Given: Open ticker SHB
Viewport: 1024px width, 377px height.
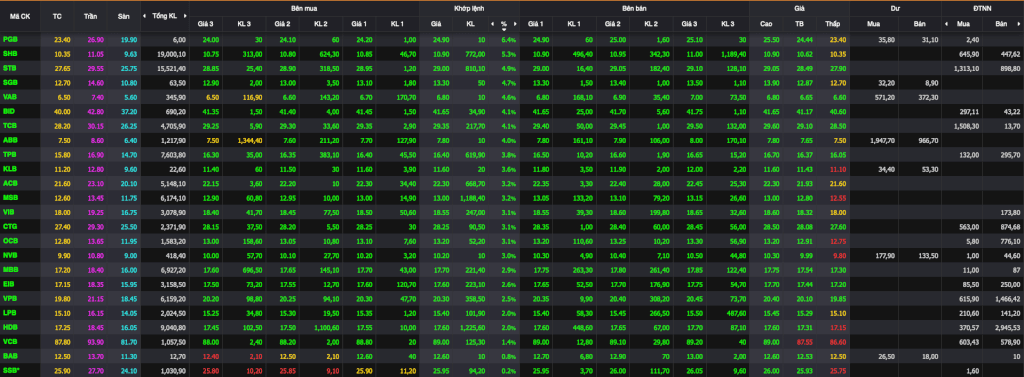Looking at the screenshot, I should point(10,54).
